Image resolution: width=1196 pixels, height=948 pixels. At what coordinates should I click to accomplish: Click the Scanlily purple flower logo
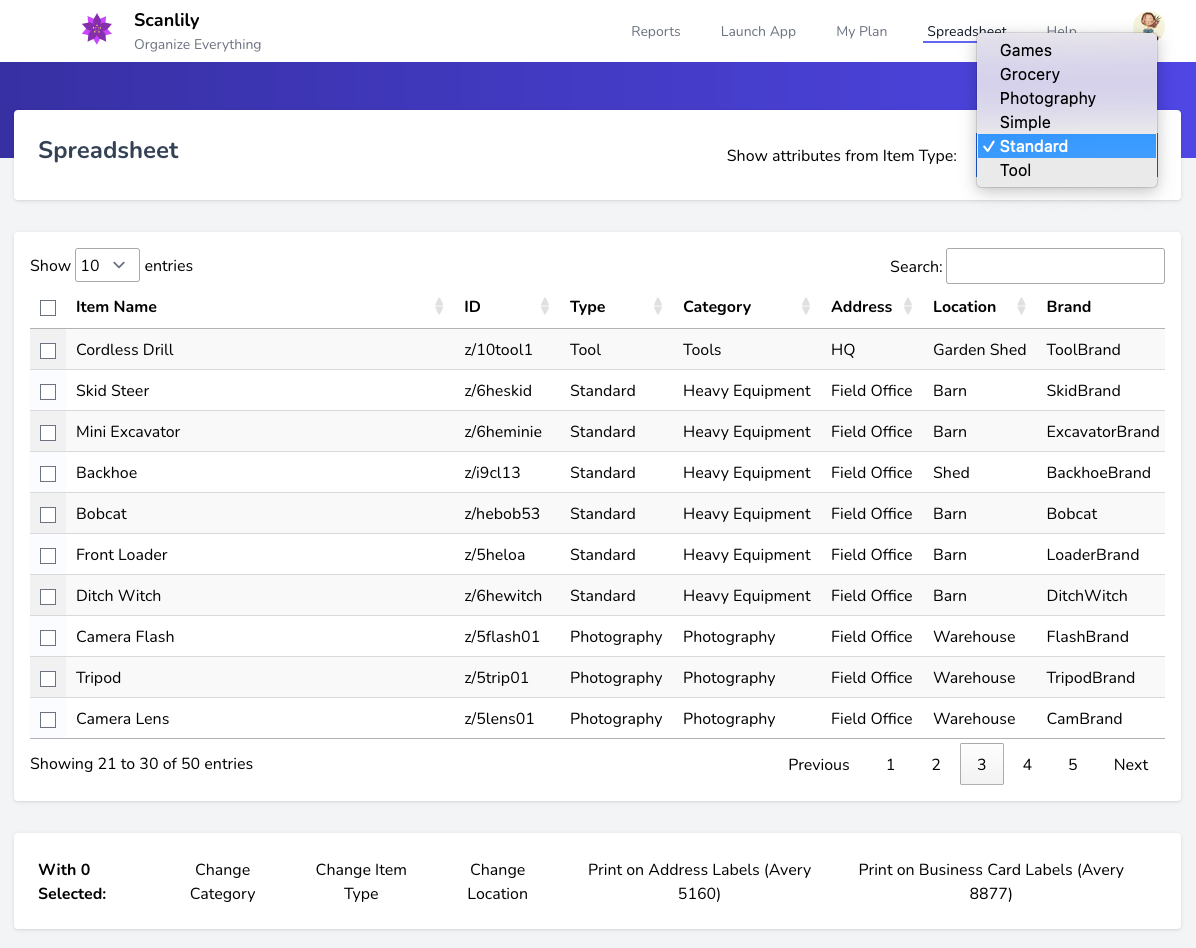[97, 30]
